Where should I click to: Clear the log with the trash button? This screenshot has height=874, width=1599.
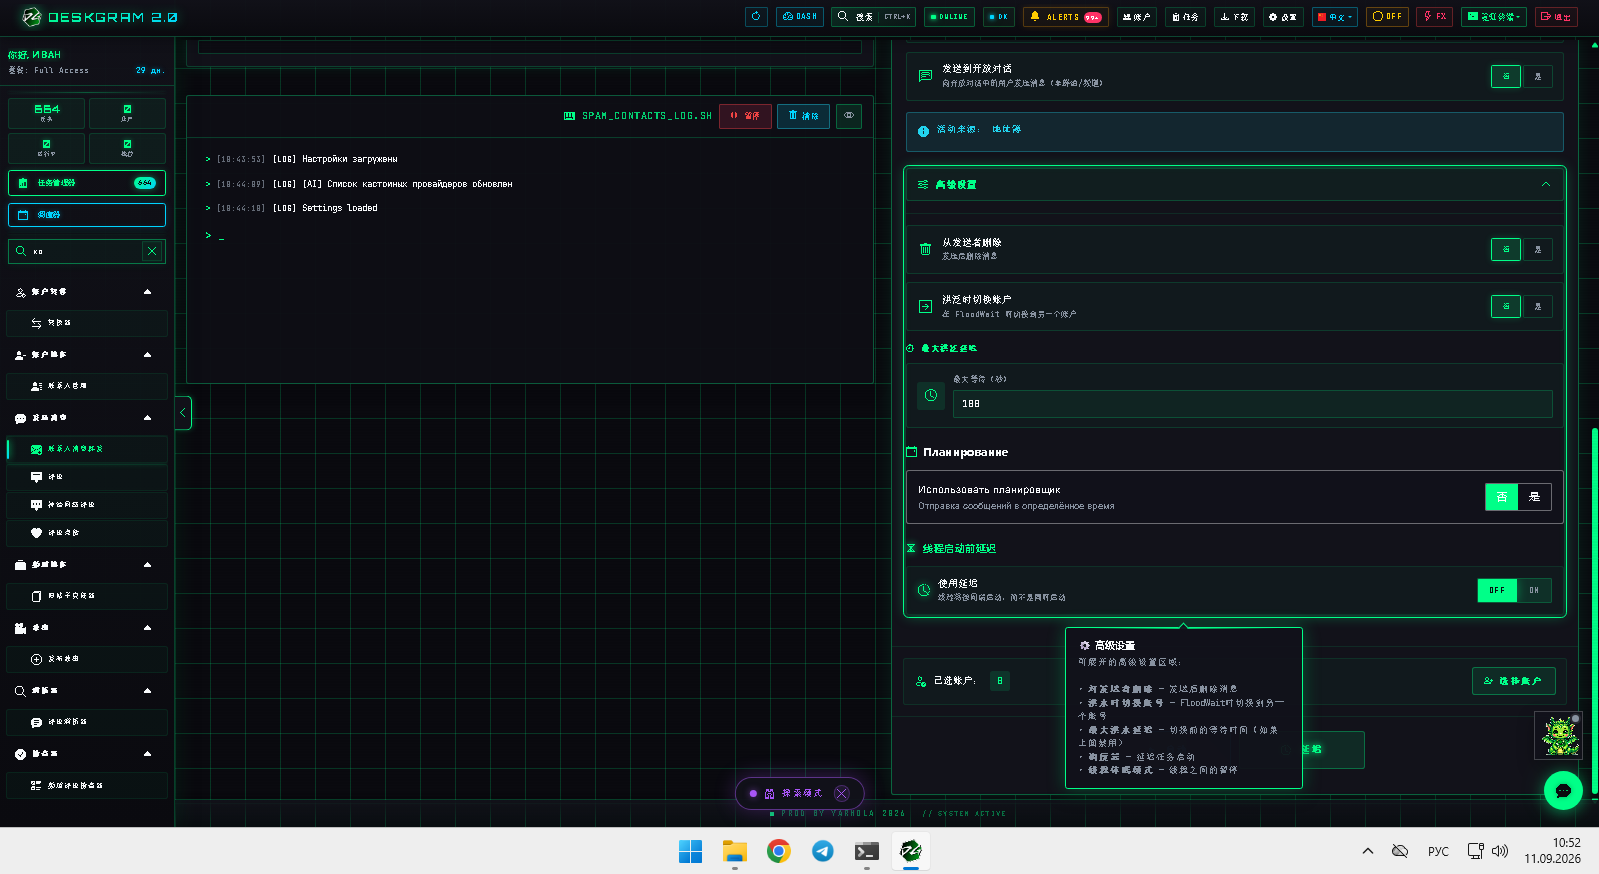[x=803, y=116]
